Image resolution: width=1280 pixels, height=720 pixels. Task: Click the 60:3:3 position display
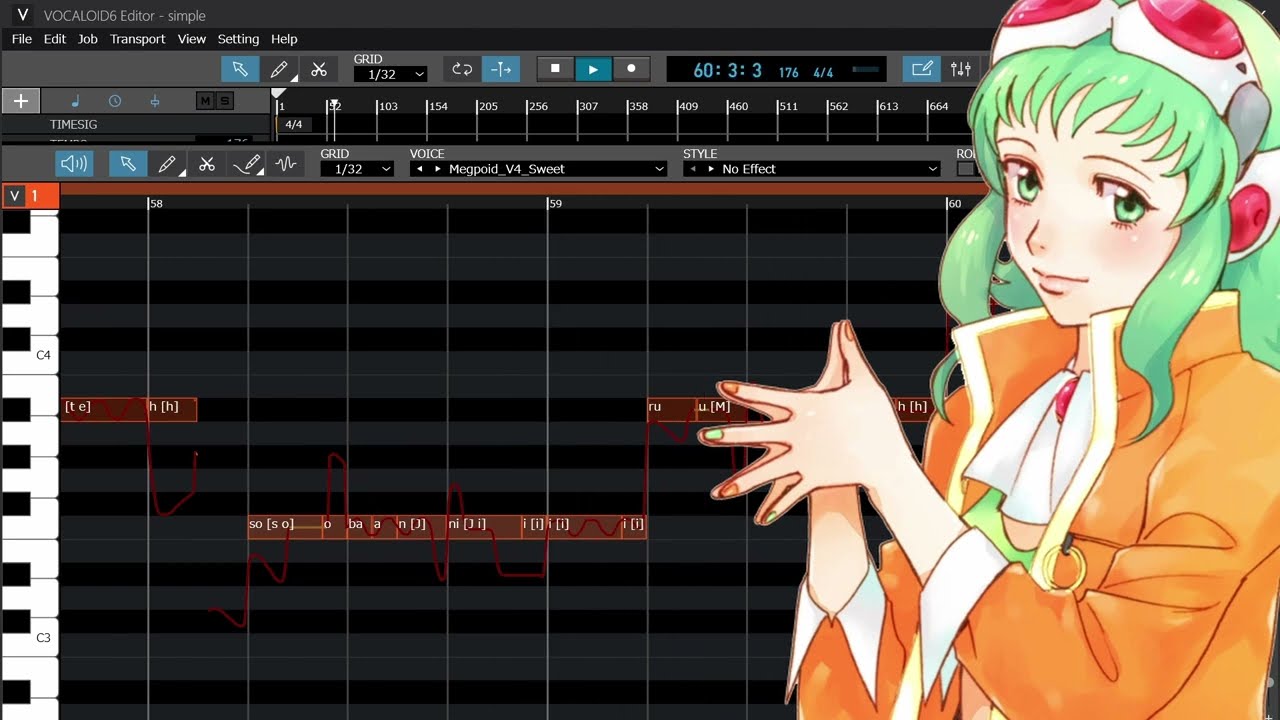tap(728, 70)
